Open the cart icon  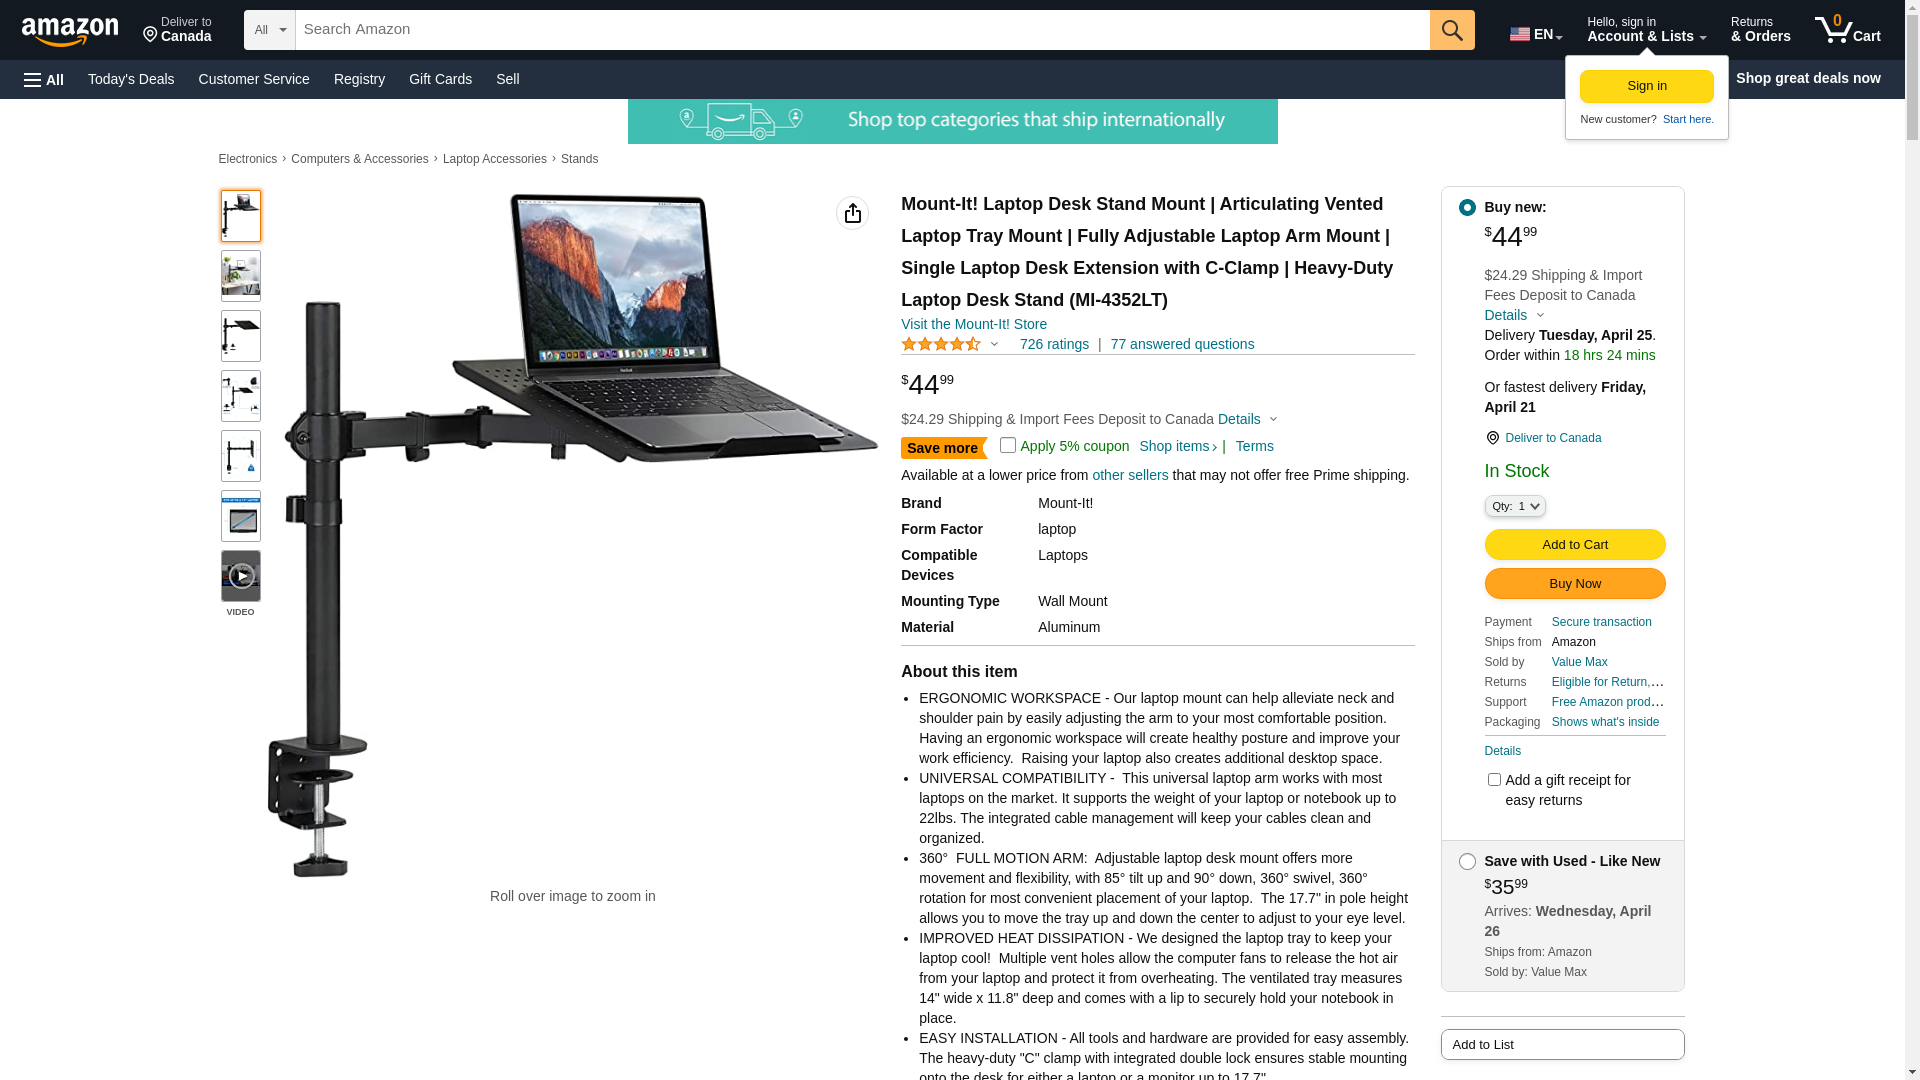(x=1847, y=30)
